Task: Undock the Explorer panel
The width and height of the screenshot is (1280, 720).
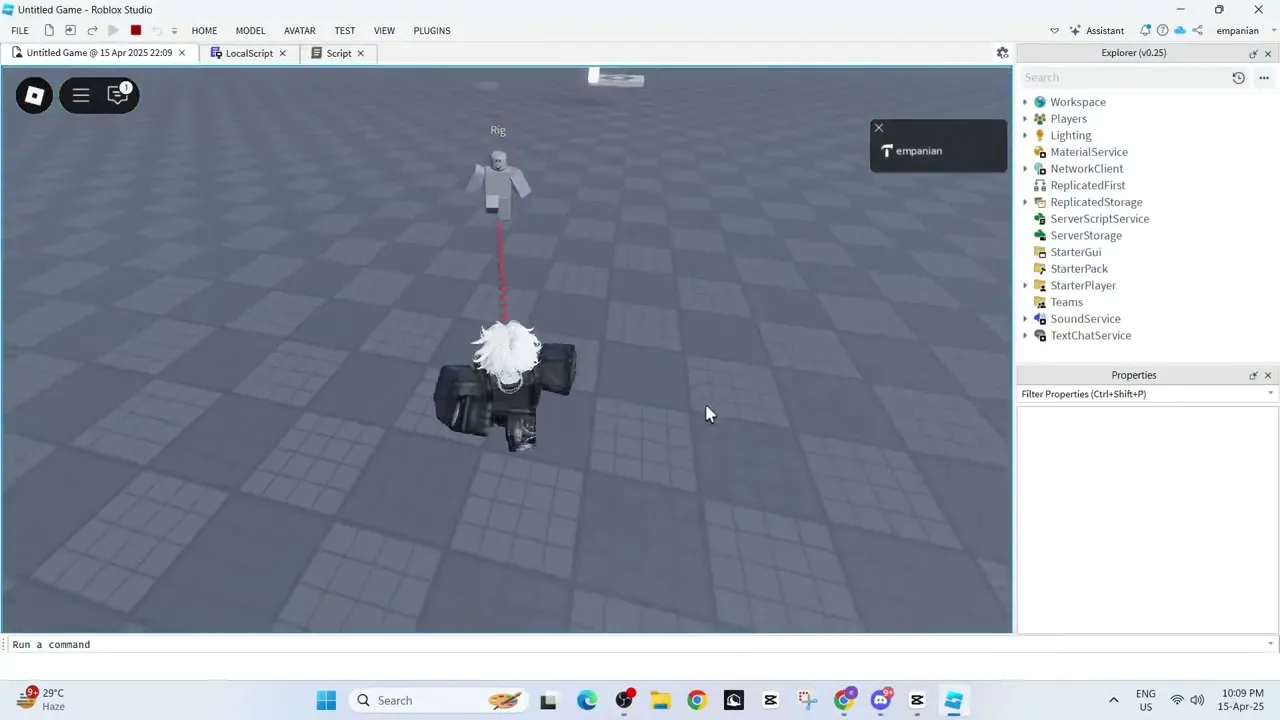Action: coord(1253,54)
